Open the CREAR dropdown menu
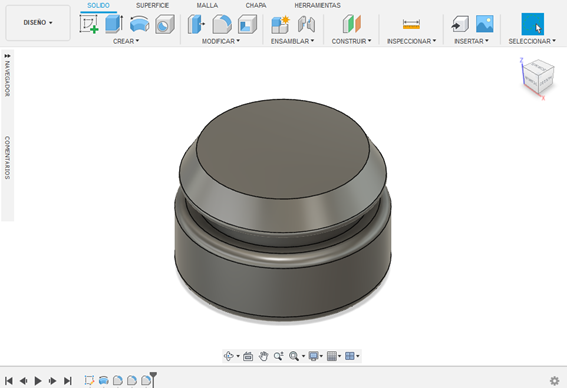 126,41
